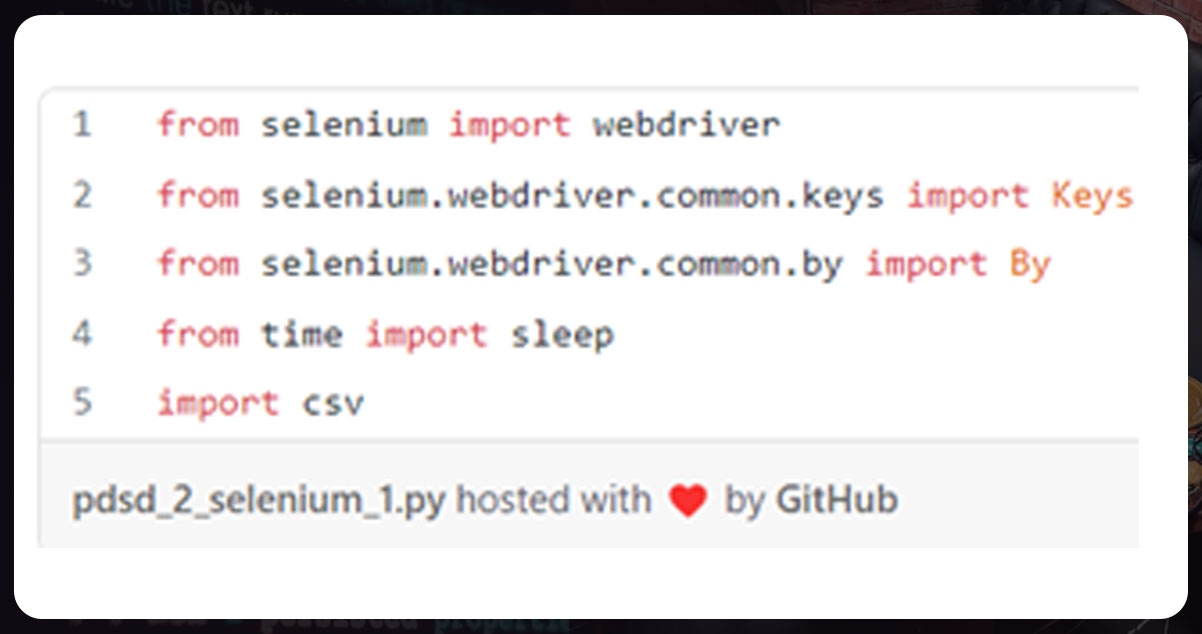Select line number 5
This screenshot has width=1202, height=634.
[82, 403]
